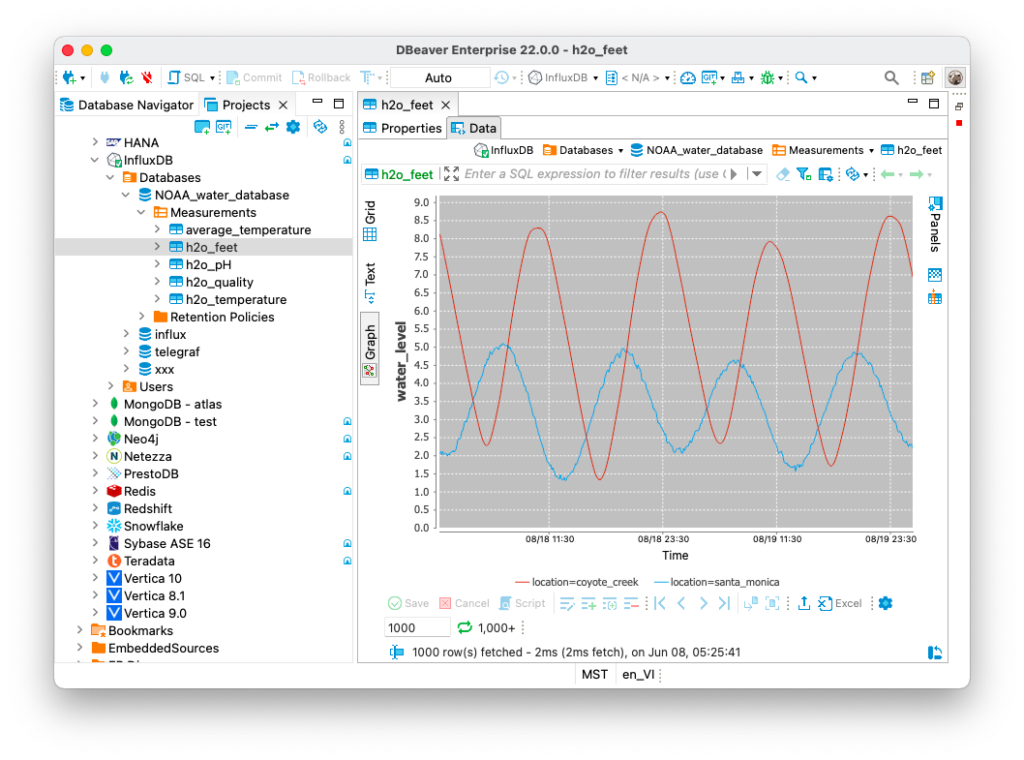Jump to last page arrow icon
Image resolution: width=1024 pixels, height=760 pixels.
724,603
